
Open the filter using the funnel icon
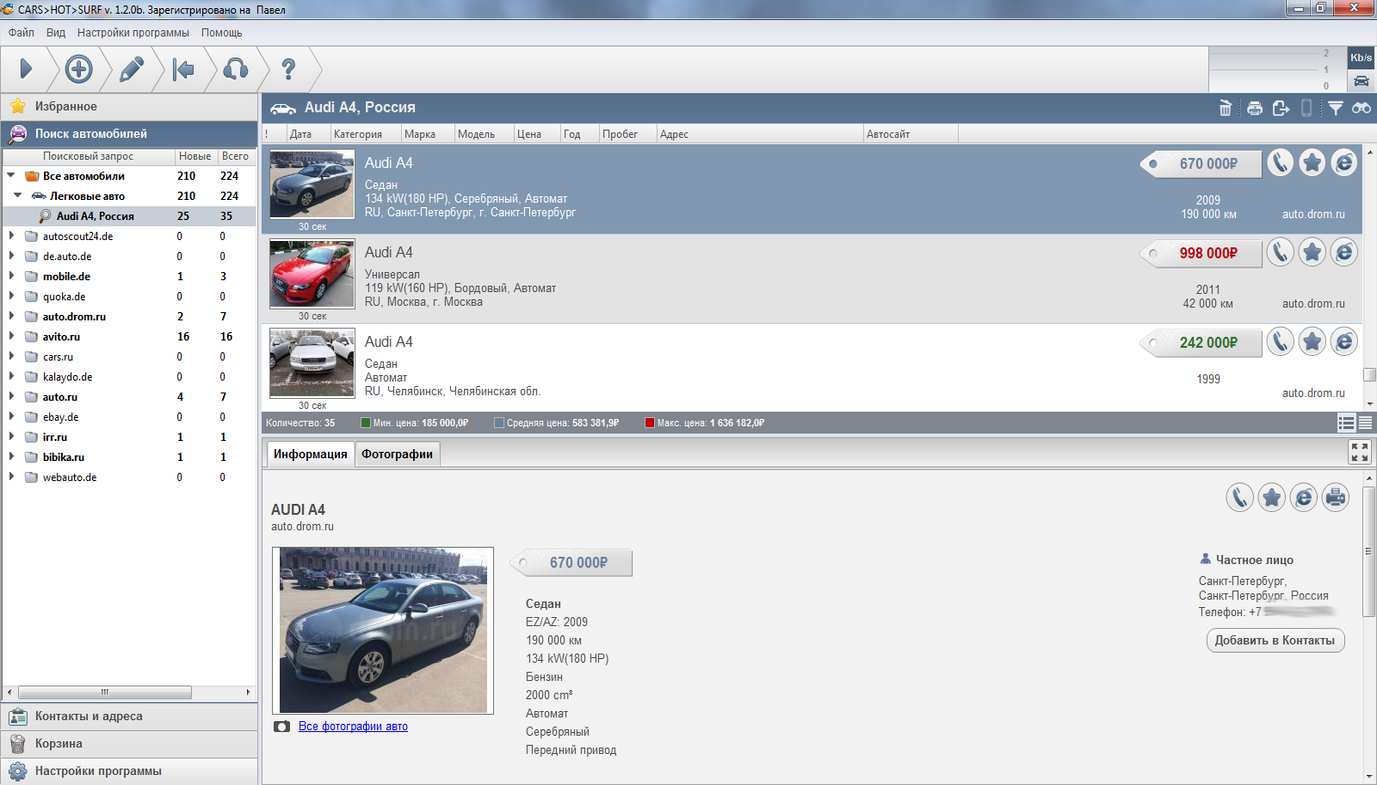pyautogui.click(x=1335, y=108)
